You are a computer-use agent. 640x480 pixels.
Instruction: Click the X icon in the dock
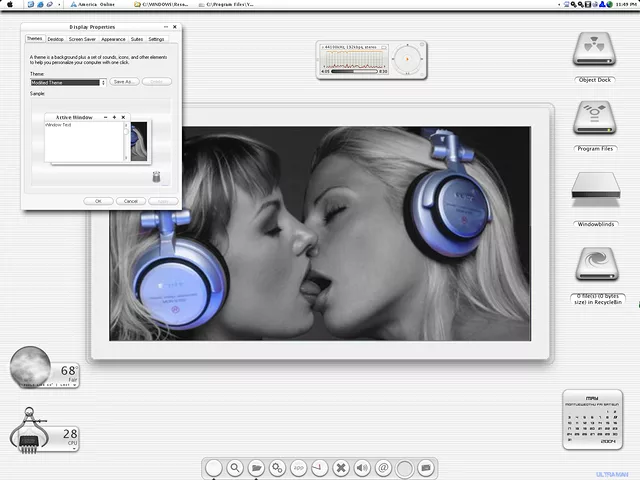[341, 467]
